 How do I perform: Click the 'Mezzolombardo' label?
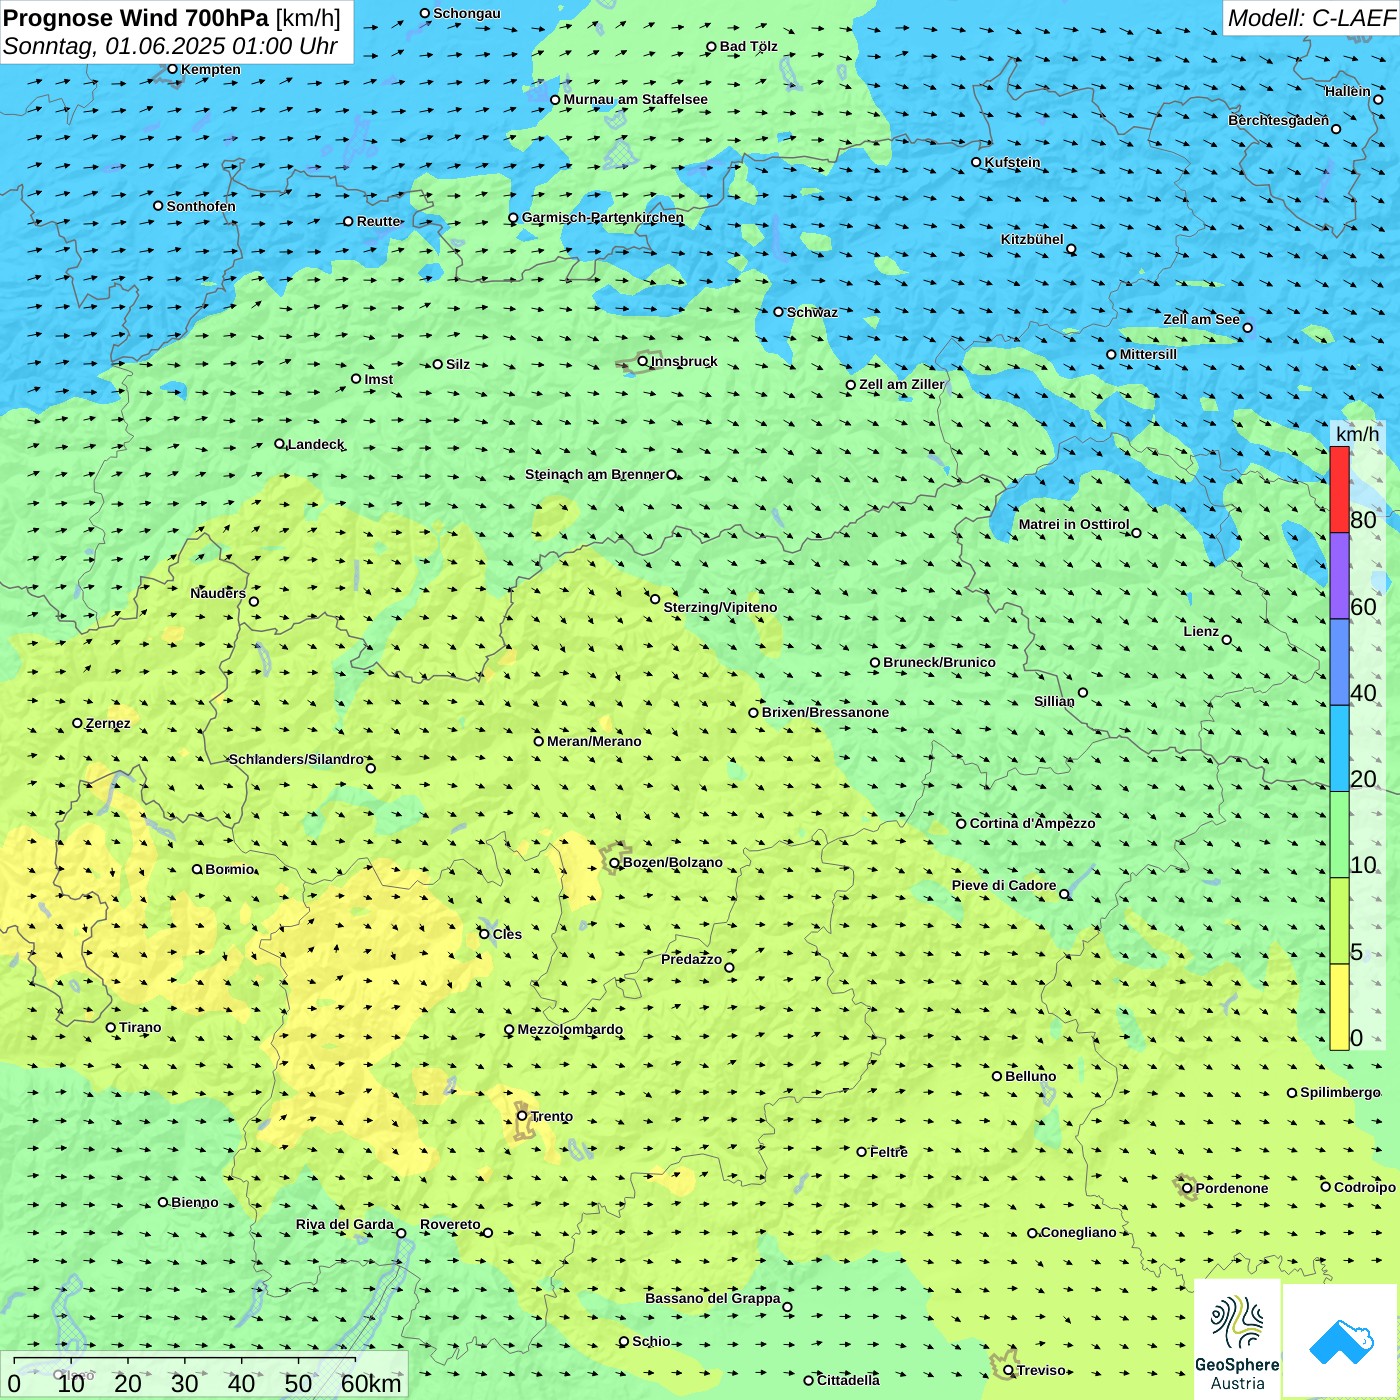point(570,1029)
